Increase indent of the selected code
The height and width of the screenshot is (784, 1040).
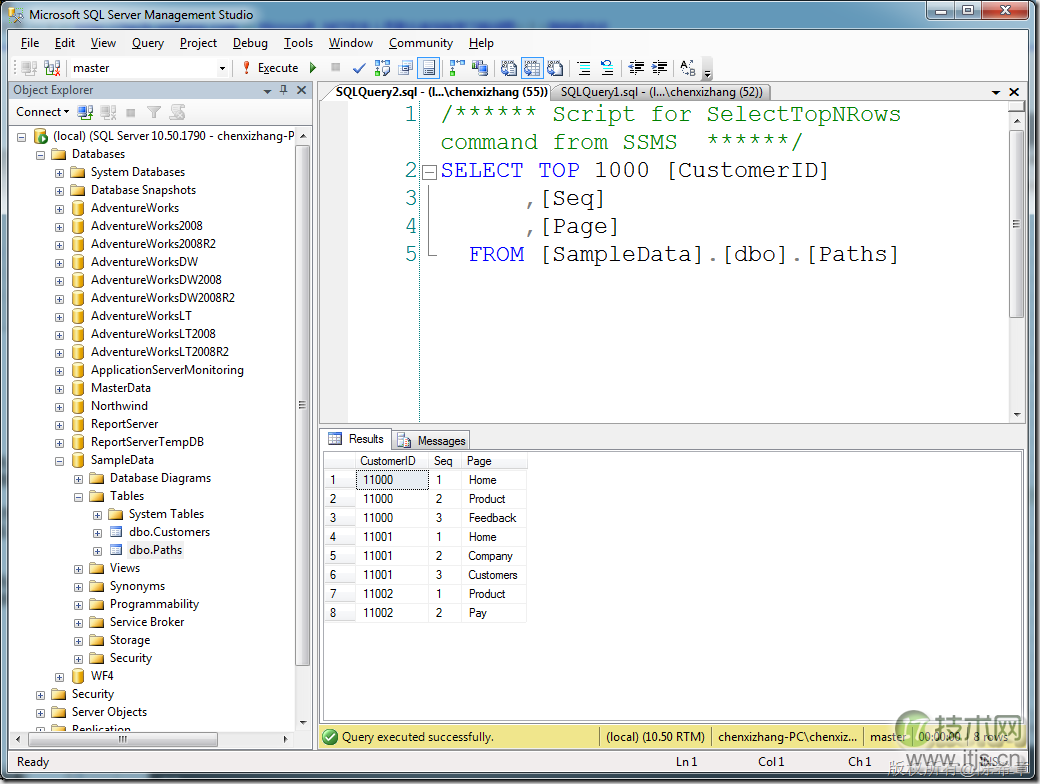tap(659, 68)
